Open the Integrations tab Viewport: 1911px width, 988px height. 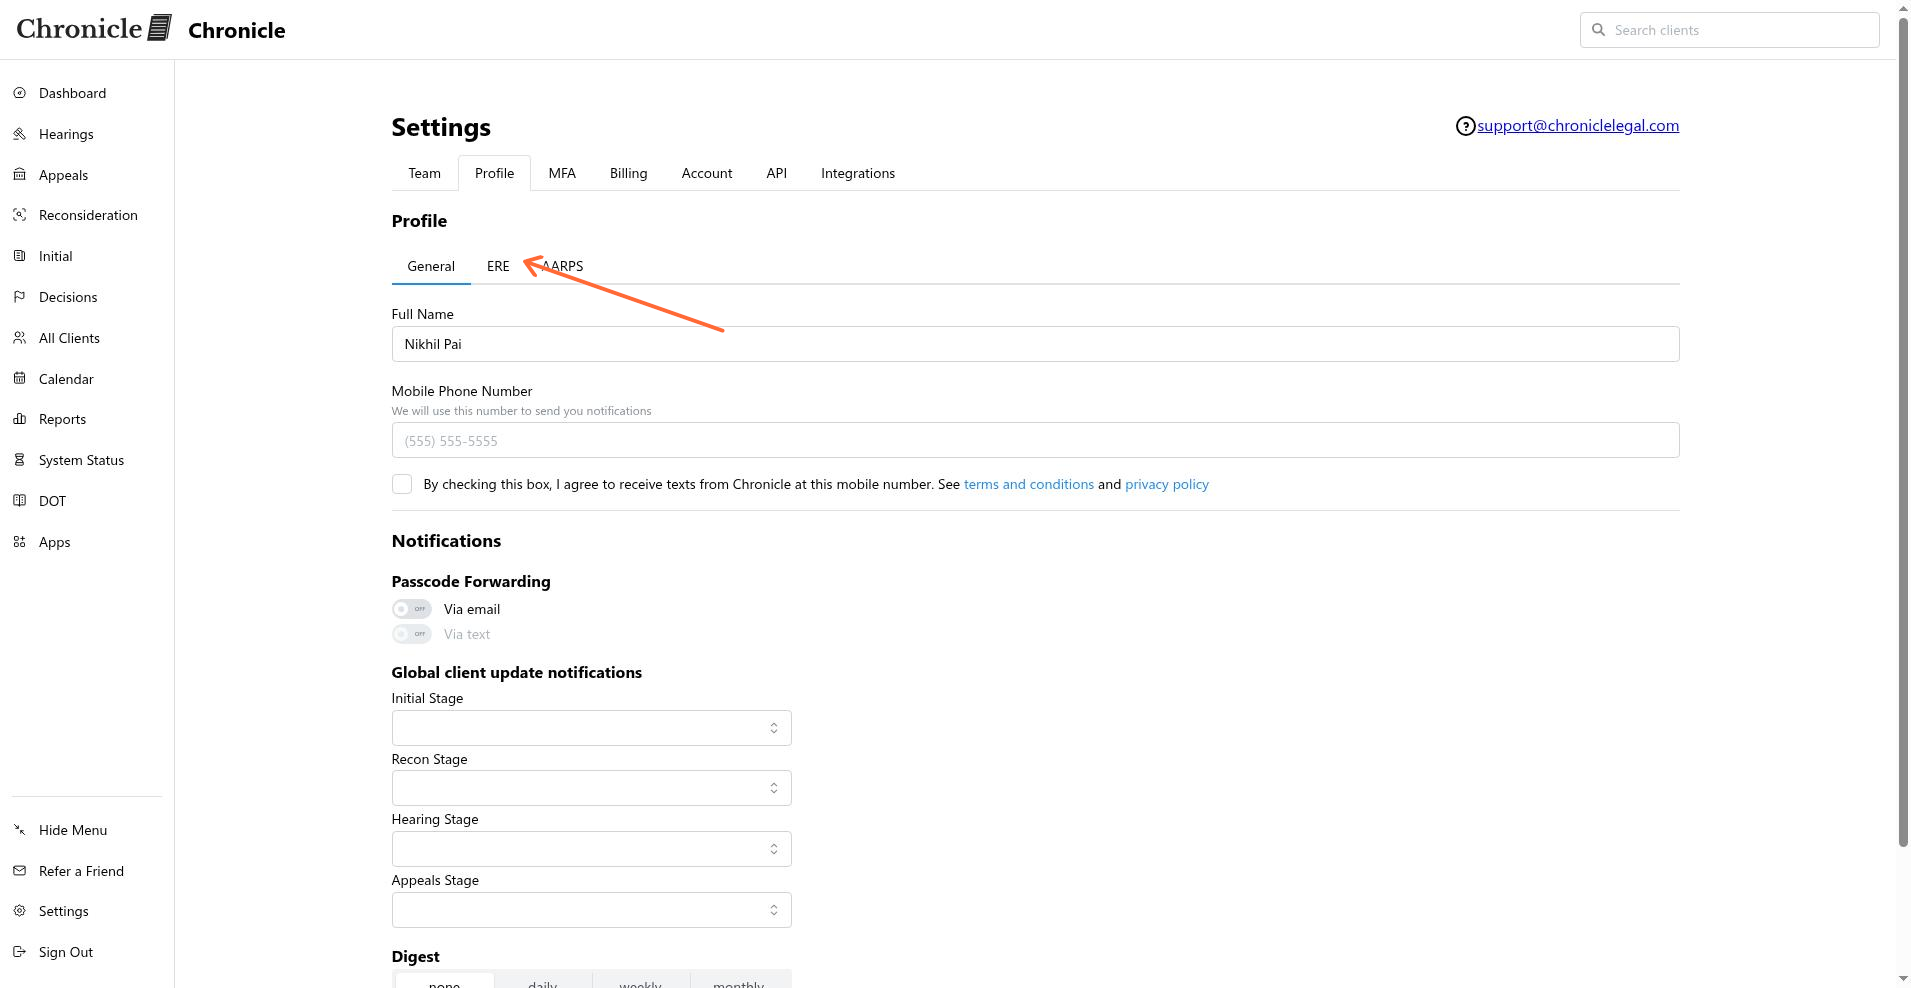[x=858, y=173]
